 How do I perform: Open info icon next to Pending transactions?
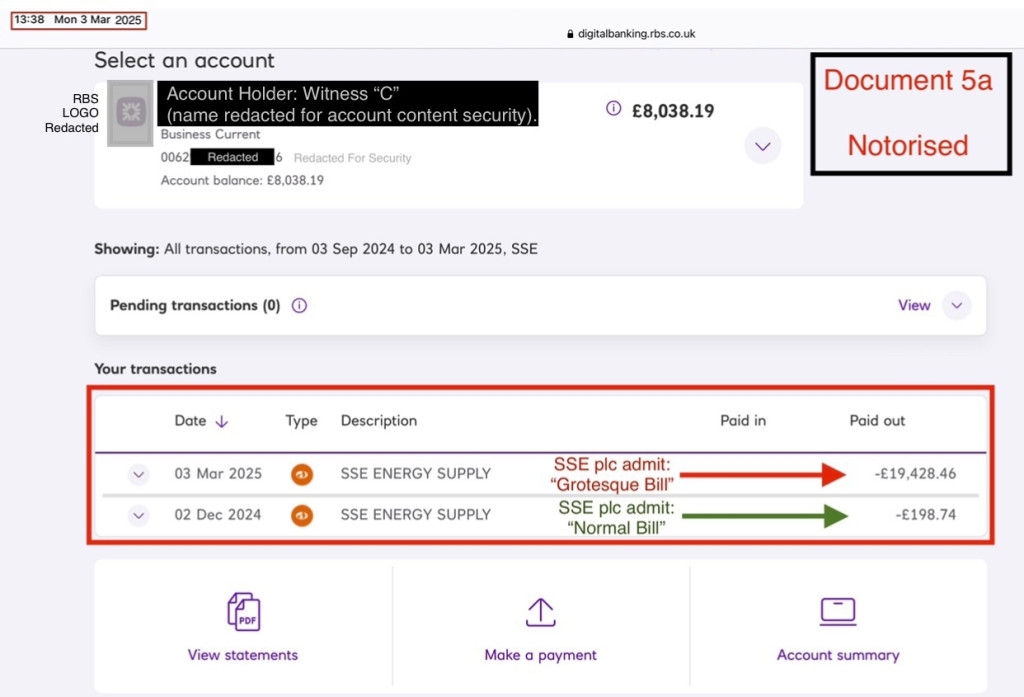point(299,306)
